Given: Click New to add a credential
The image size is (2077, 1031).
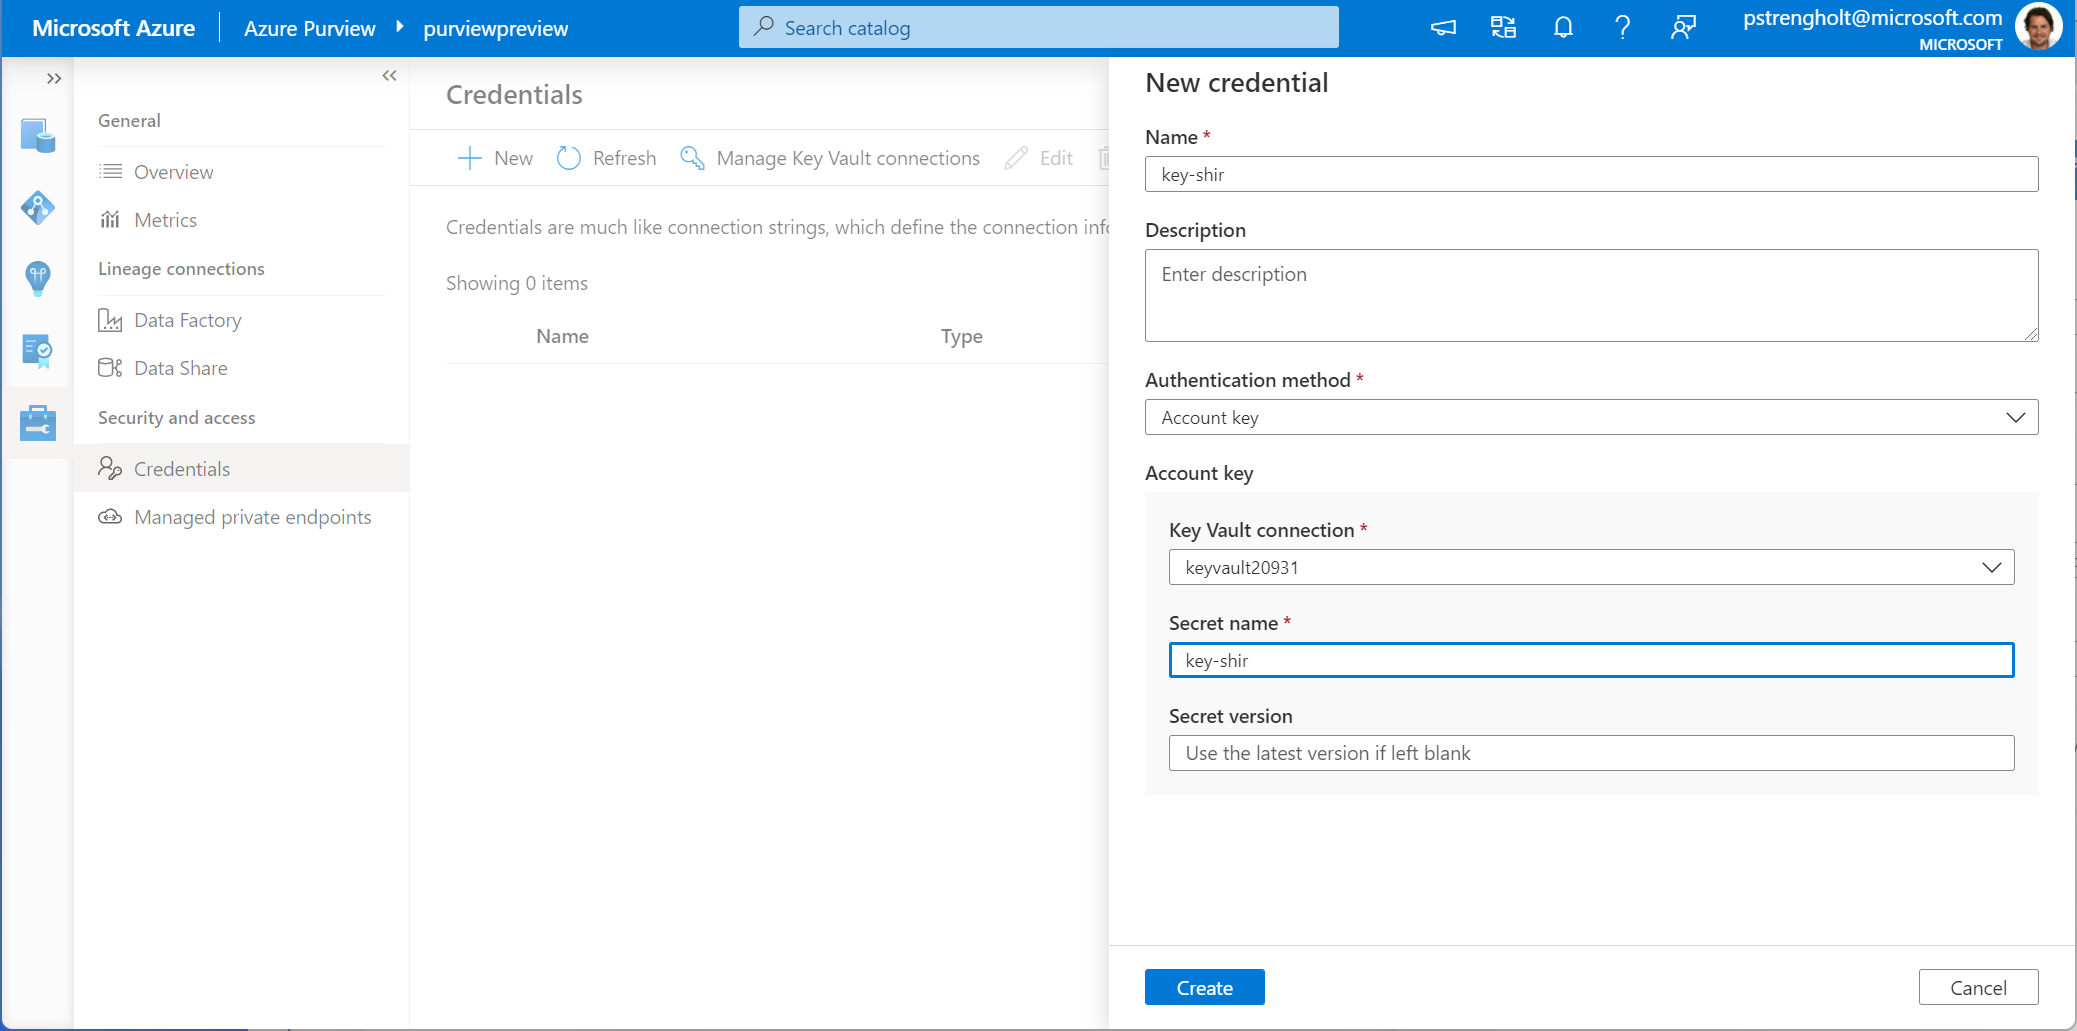Looking at the screenshot, I should pos(495,158).
